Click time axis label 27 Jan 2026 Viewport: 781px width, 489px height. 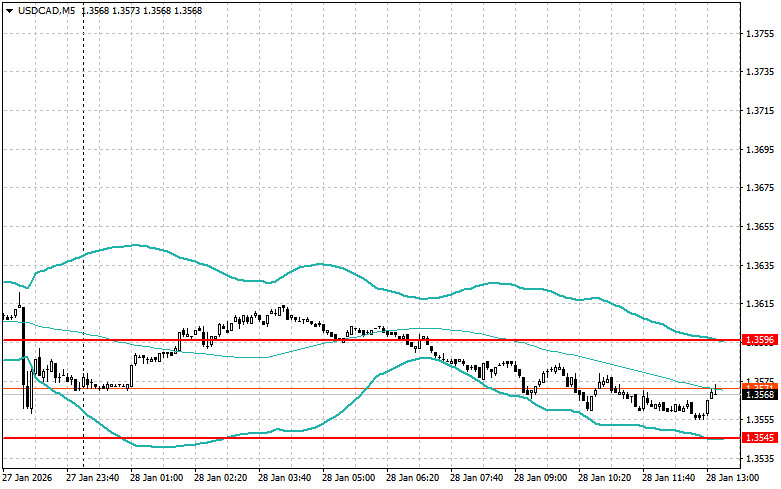[27, 478]
